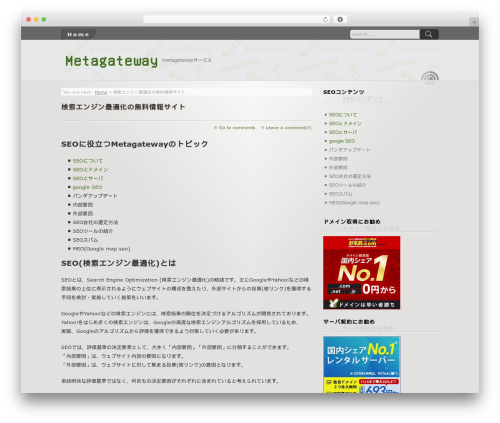Open a new browser tab with plus
The height and width of the screenshot is (423, 500).
tap(474, 22)
